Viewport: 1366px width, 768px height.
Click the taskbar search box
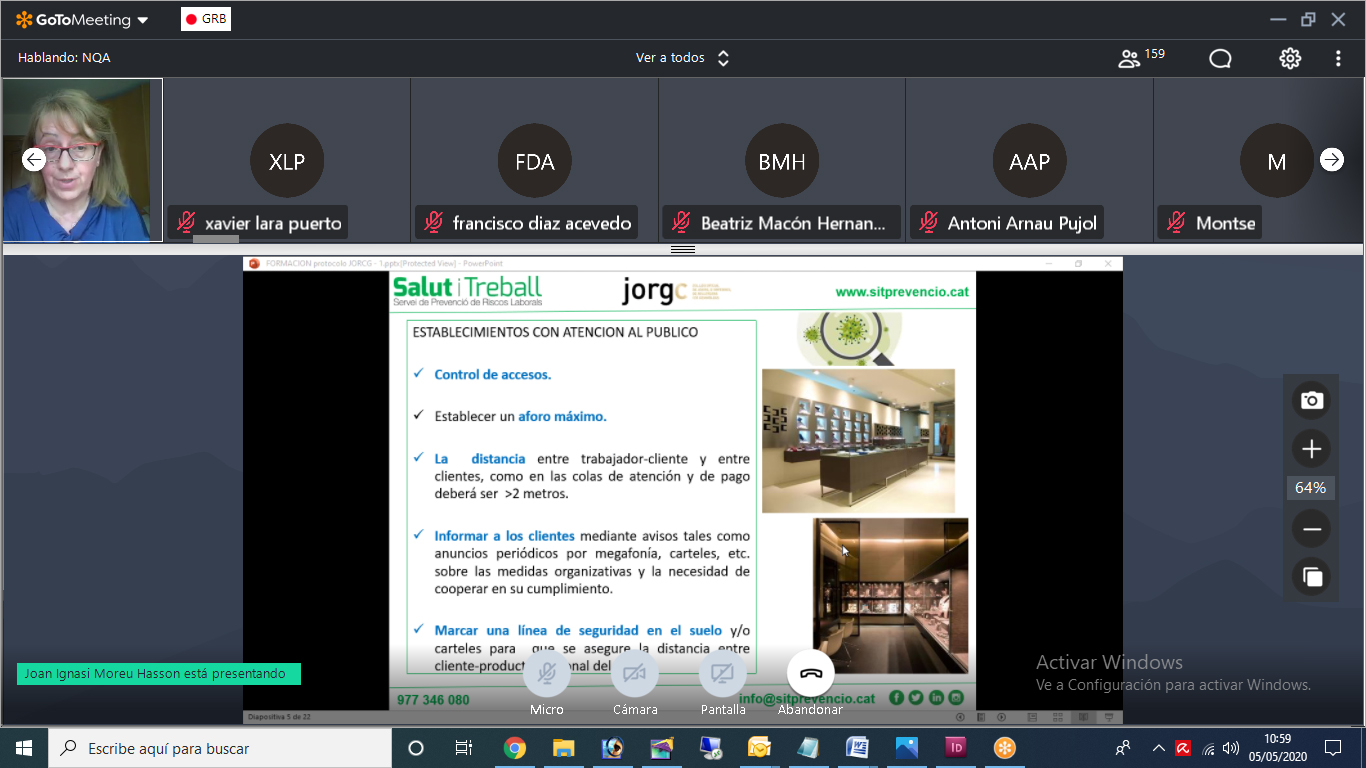220,748
